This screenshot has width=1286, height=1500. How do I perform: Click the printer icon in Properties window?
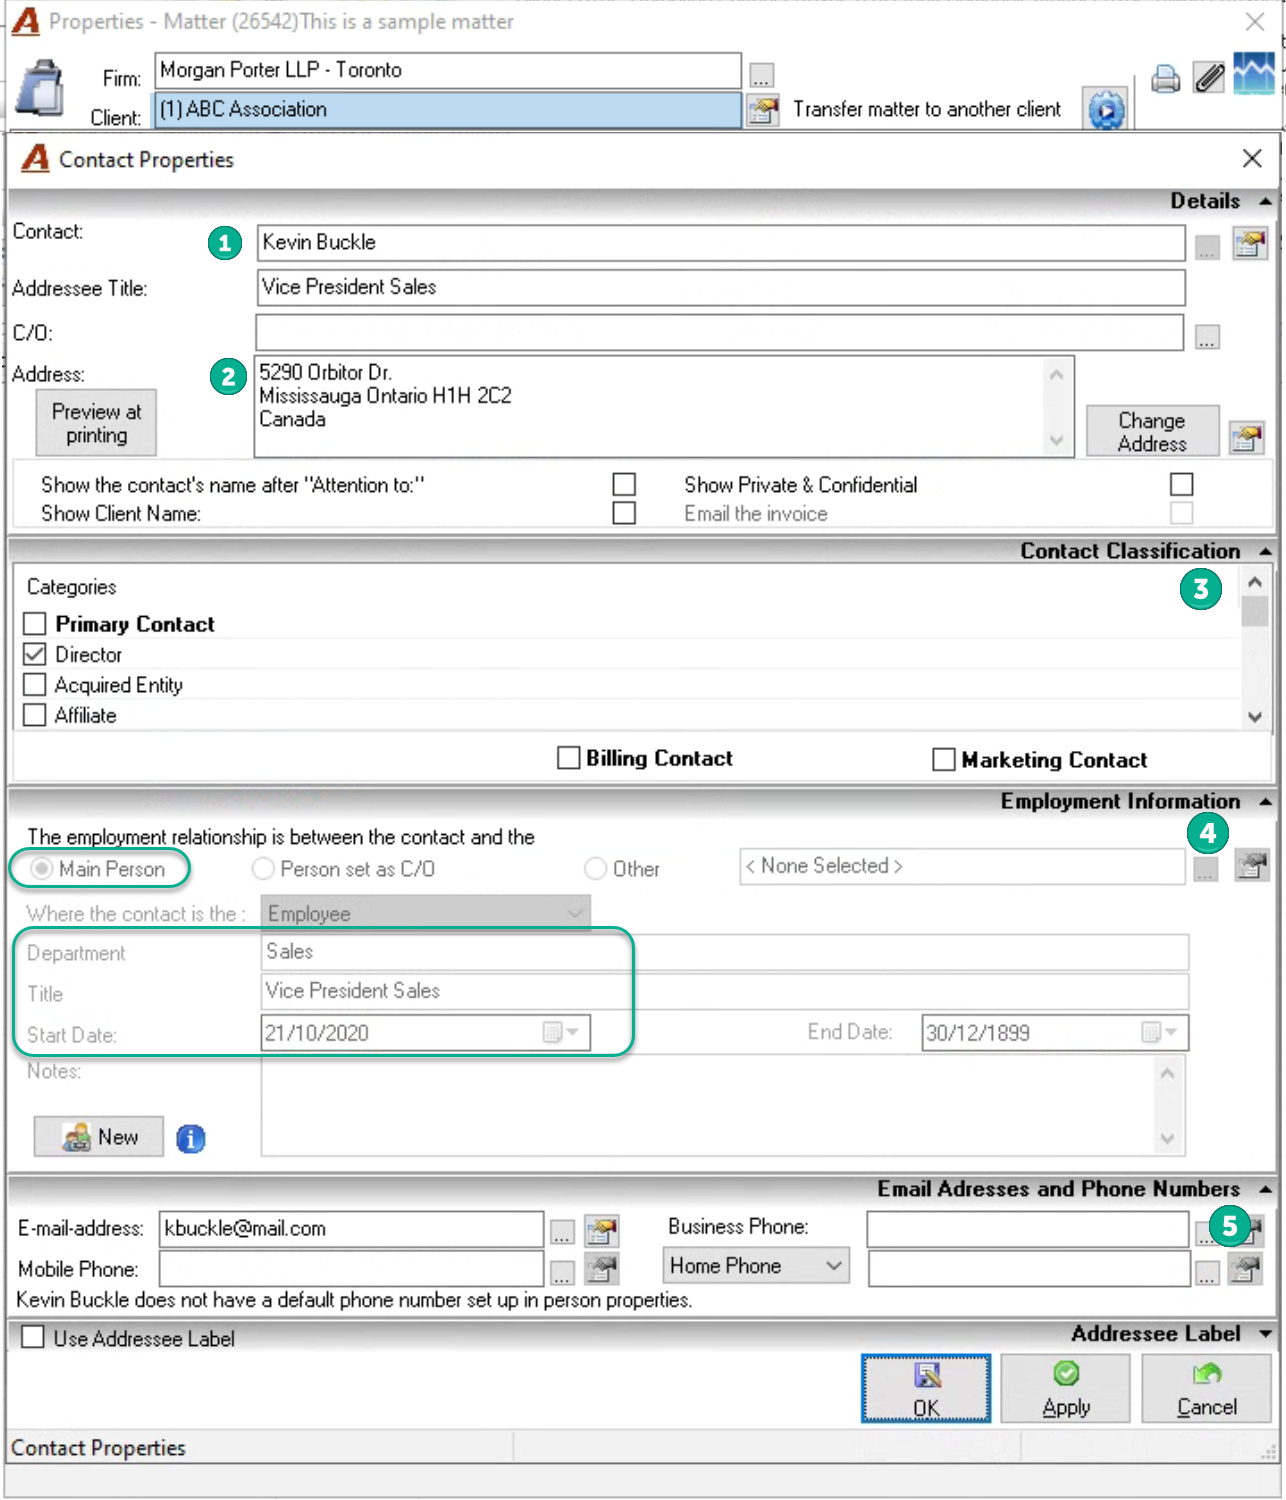[1165, 78]
